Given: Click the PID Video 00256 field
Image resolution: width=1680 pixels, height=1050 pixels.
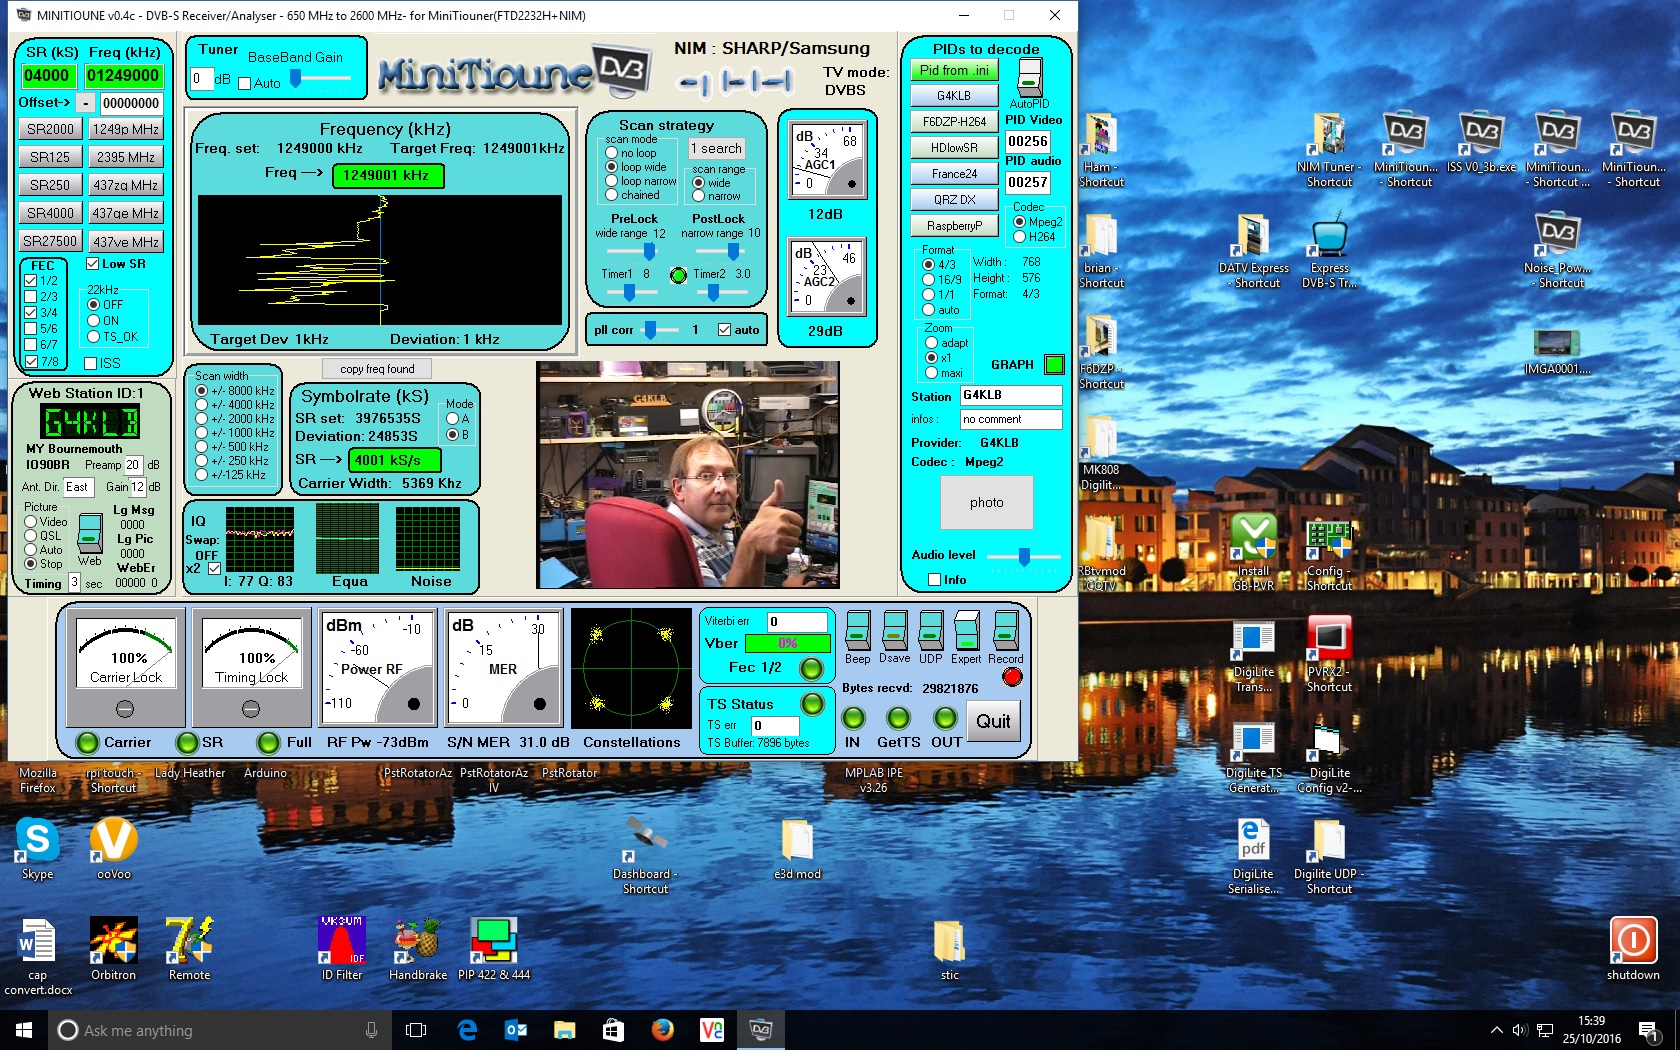Looking at the screenshot, I should click(x=1028, y=142).
